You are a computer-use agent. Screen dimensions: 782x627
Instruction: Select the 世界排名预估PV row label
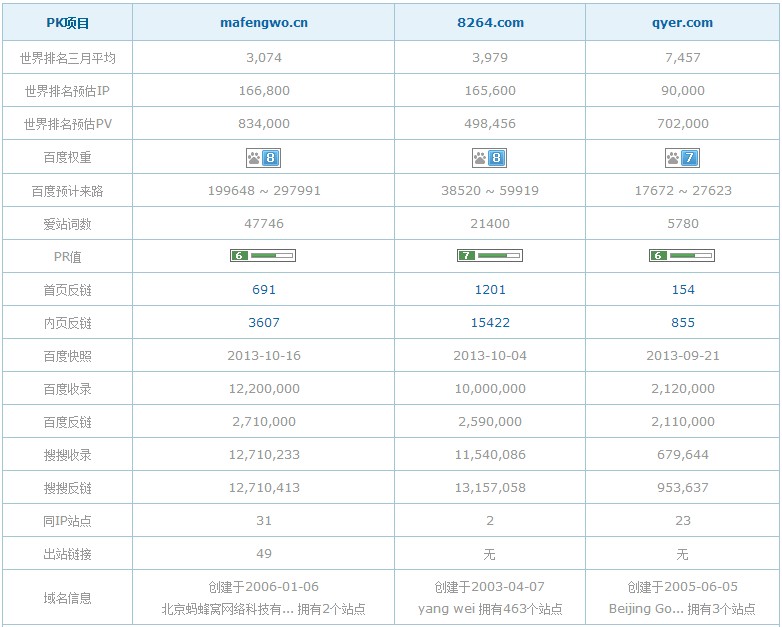[67, 124]
